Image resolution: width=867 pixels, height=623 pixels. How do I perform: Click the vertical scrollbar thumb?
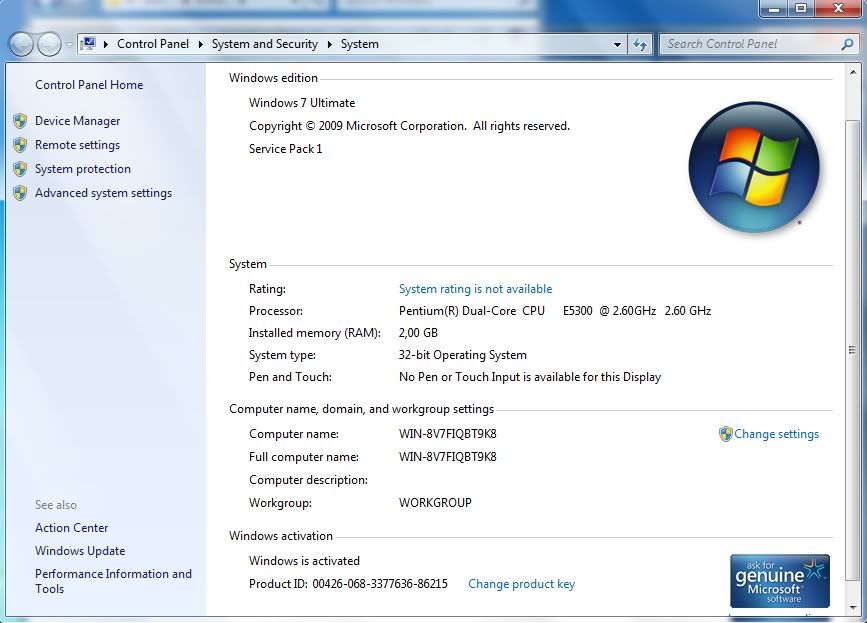click(x=852, y=349)
